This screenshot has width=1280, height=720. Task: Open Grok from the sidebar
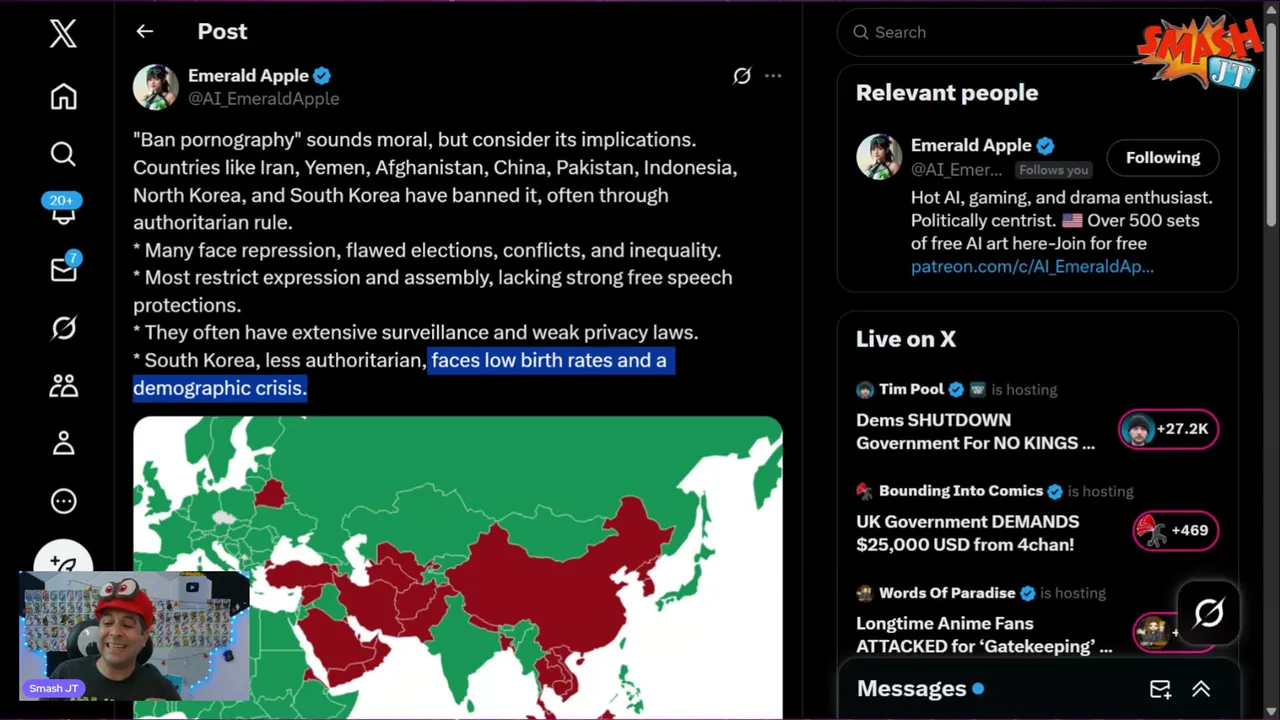63,328
